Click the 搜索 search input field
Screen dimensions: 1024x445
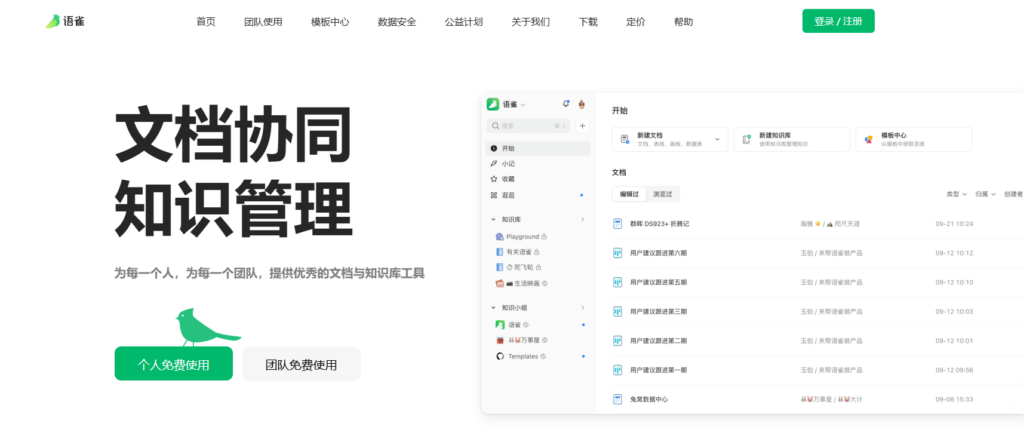pos(527,126)
